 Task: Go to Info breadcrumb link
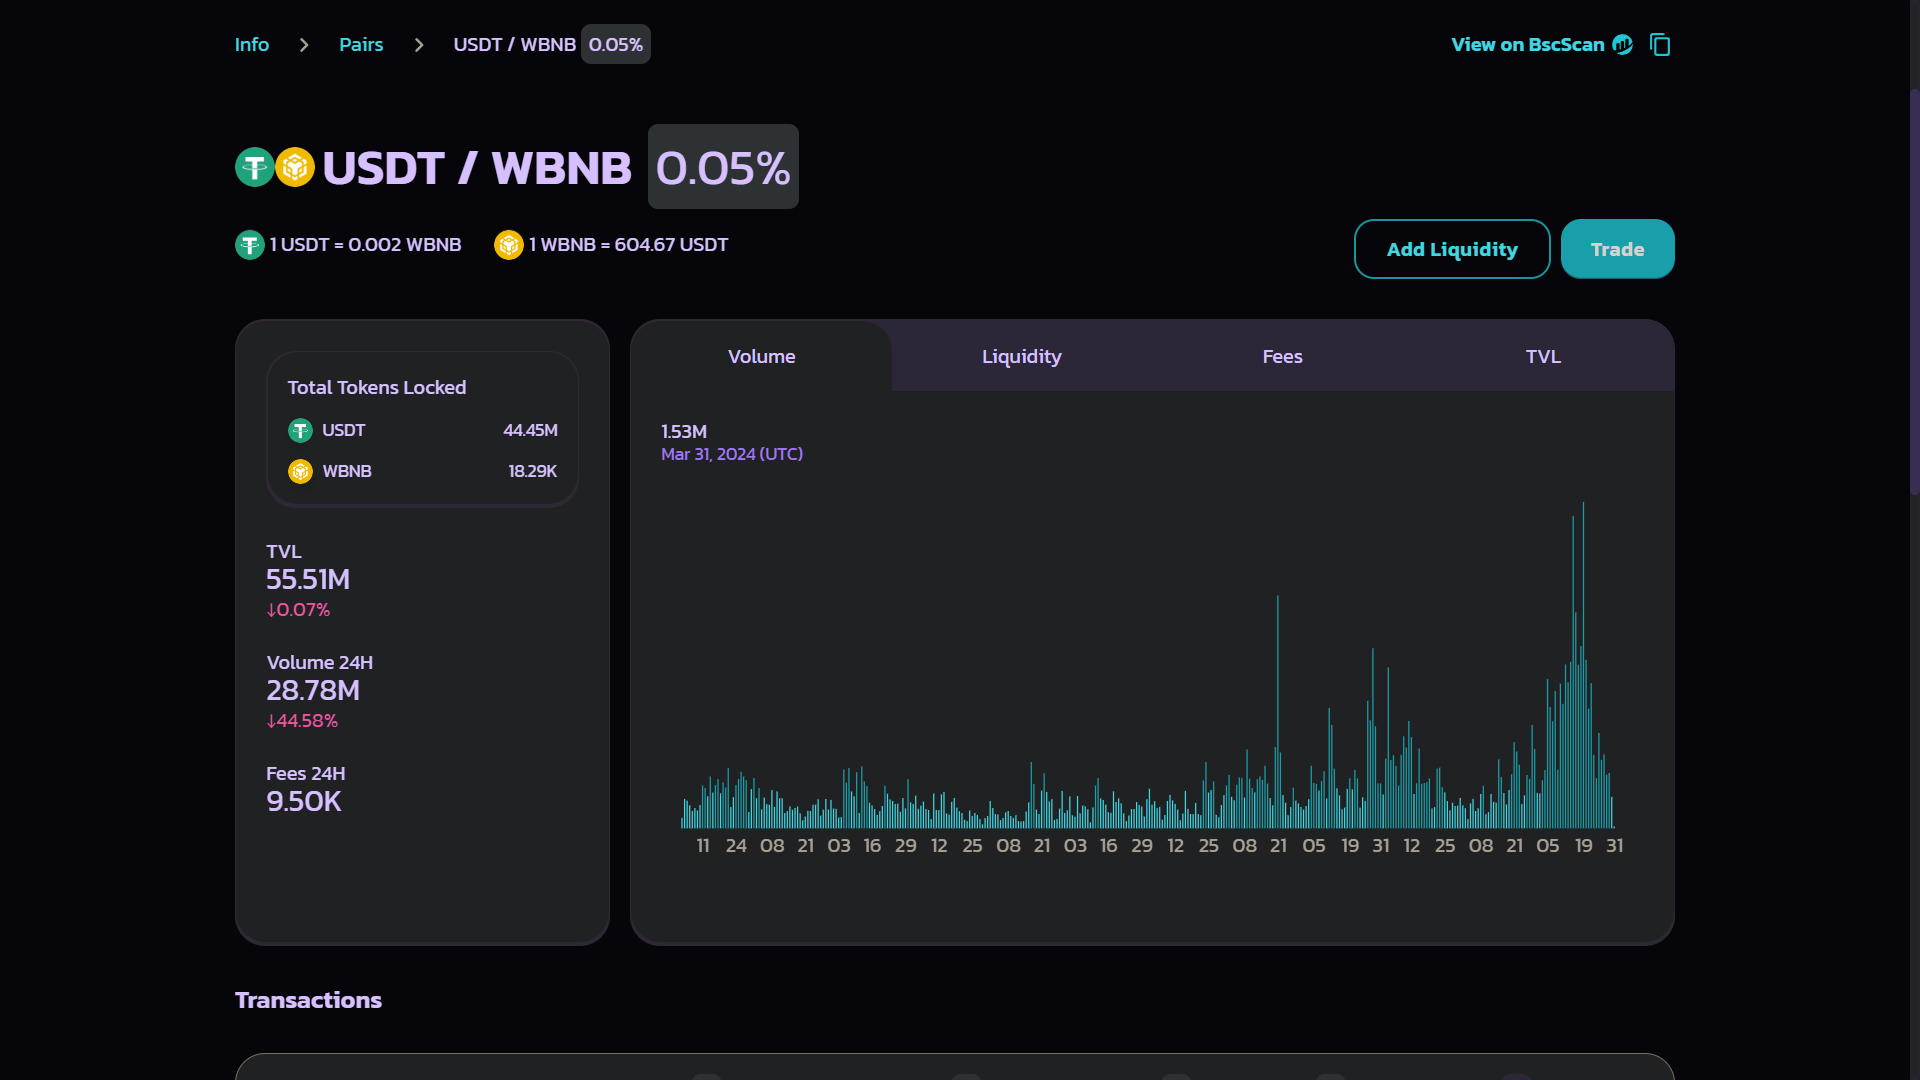coord(252,45)
